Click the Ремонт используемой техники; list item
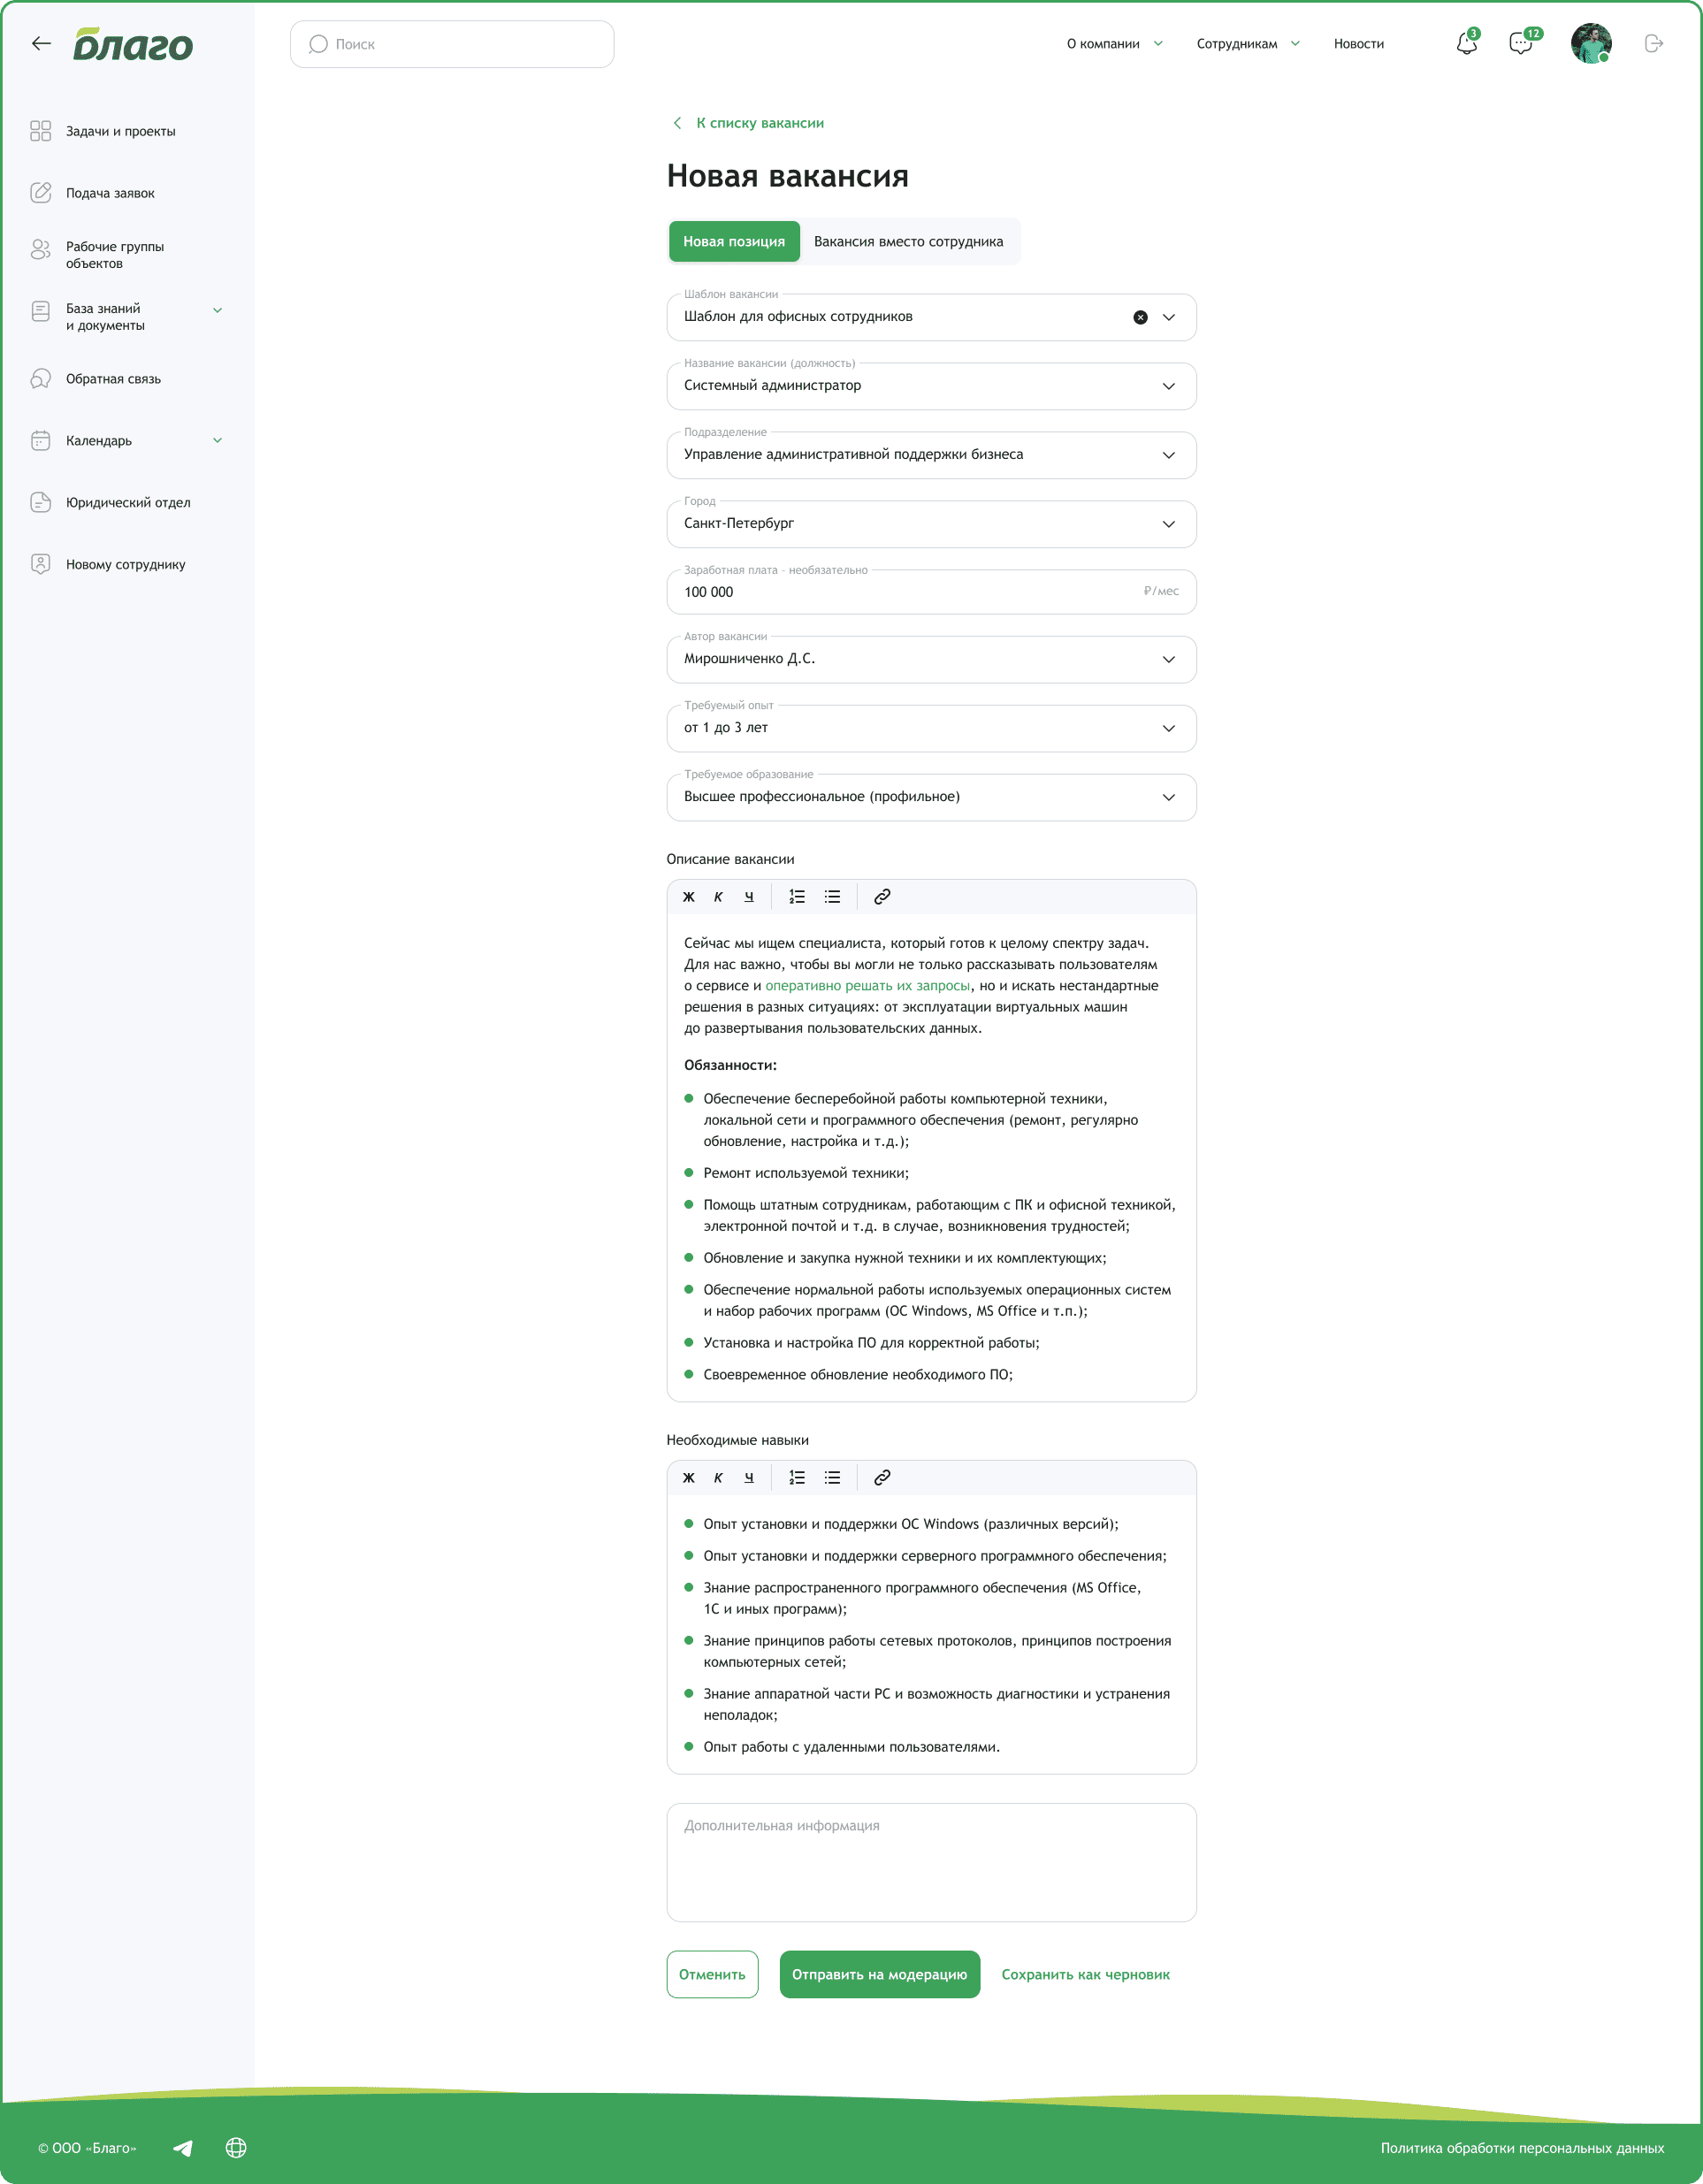The image size is (1703, 2184). [x=806, y=1174]
